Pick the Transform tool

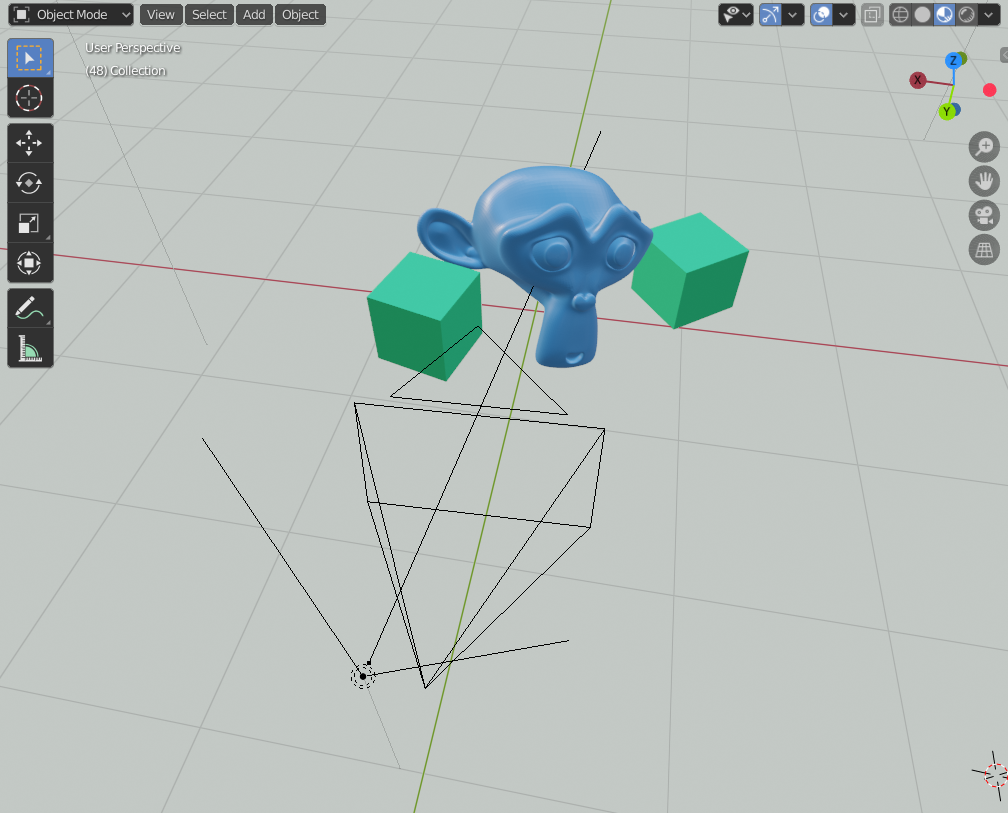30,263
